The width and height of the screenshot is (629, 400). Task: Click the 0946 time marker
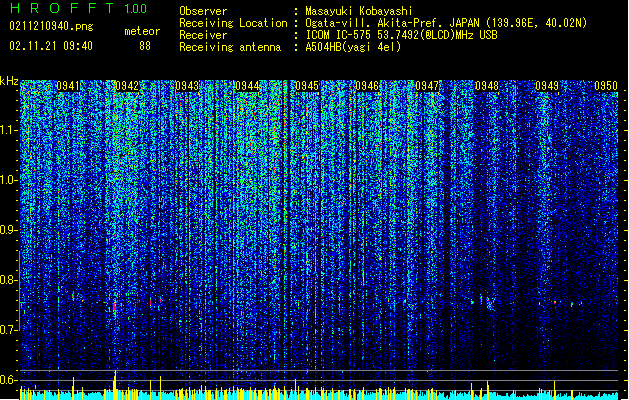(x=367, y=86)
